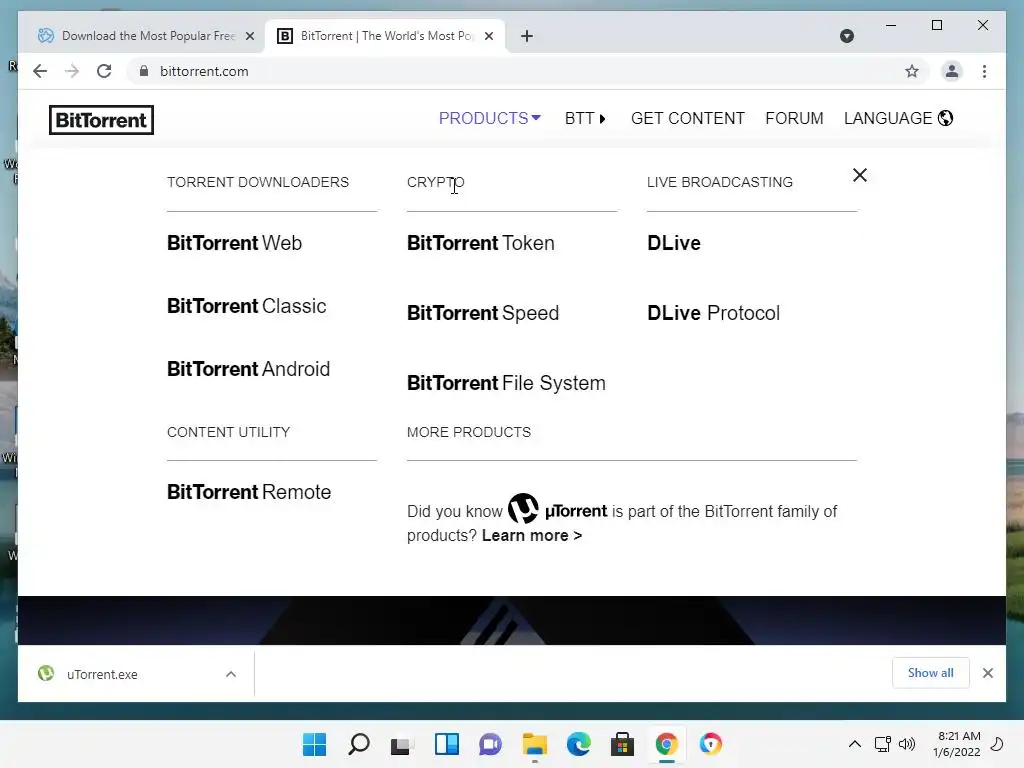Go to the FORUM page
The height and width of the screenshot is (768, 1024).
pos(794,118)
